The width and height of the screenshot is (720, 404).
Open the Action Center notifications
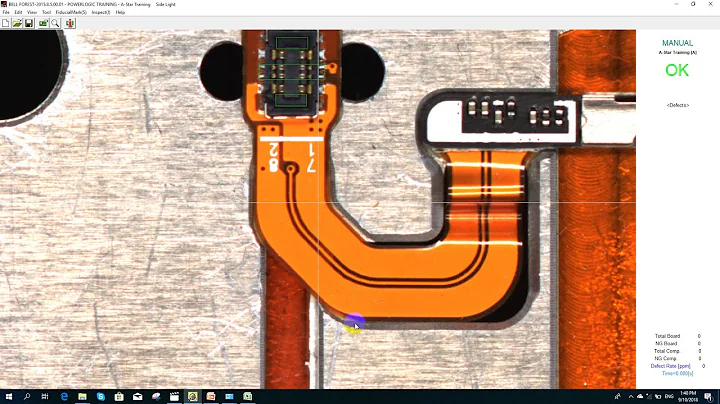tap(709, 396)
